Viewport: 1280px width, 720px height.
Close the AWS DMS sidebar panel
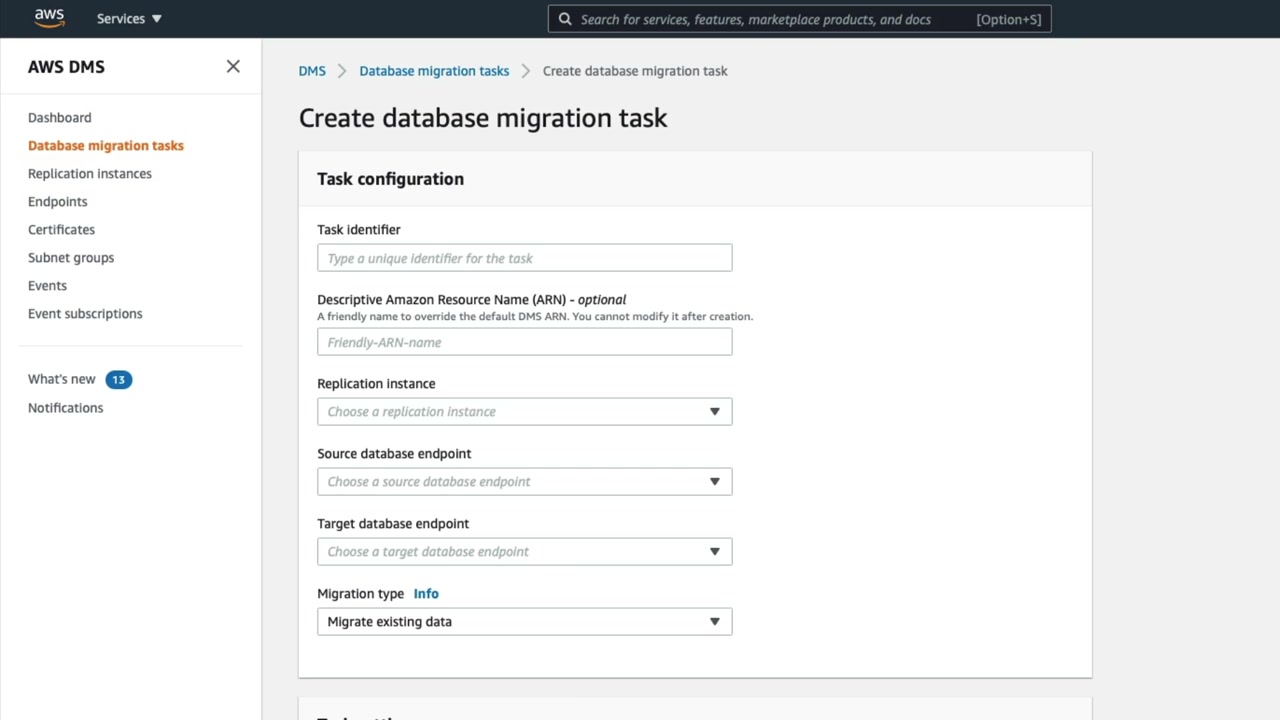pos(233,66)
